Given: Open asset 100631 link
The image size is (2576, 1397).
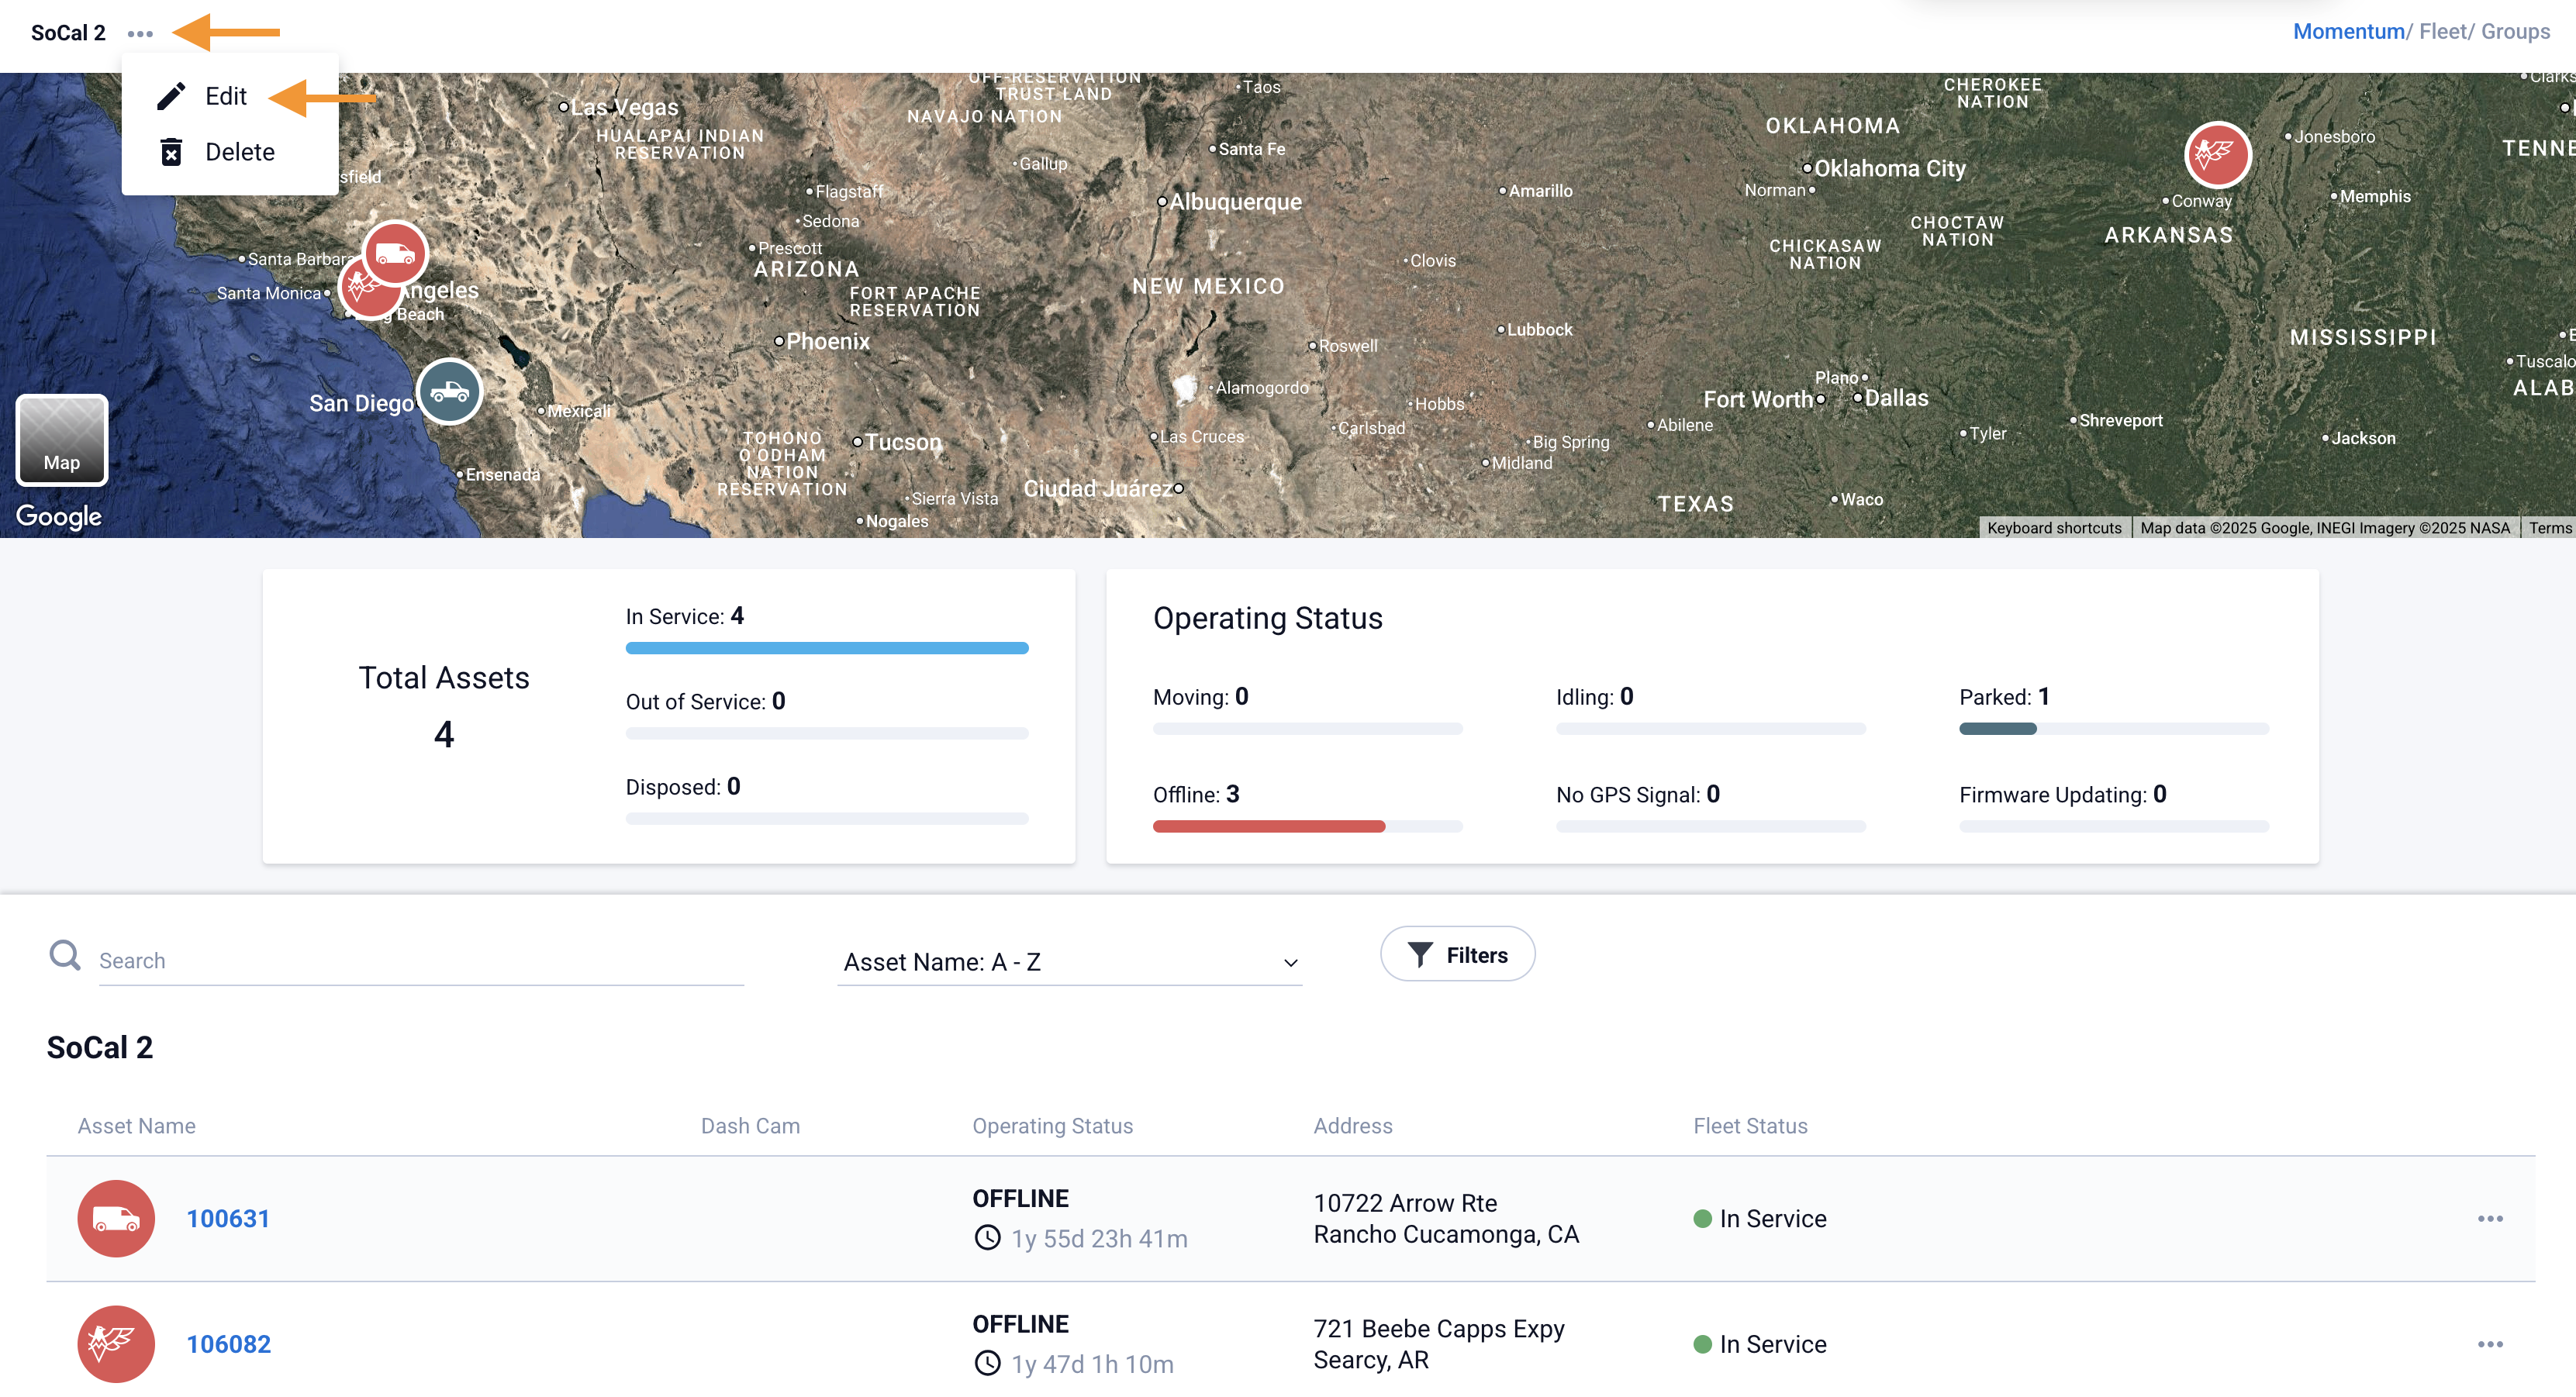Looking at the screenshot, I should point(228,1218).
